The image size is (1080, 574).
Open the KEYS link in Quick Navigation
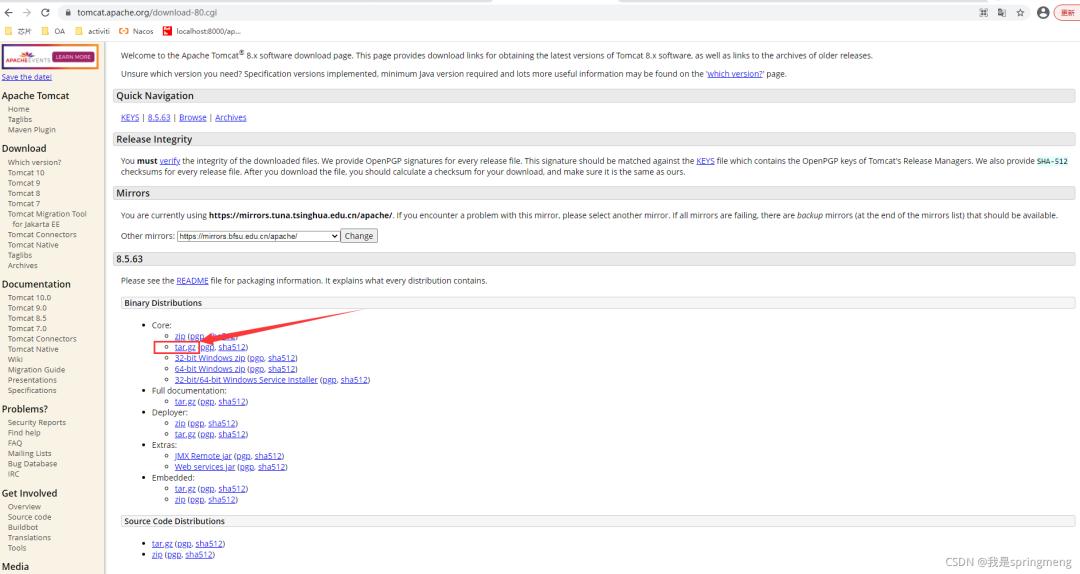pos(129,118)
